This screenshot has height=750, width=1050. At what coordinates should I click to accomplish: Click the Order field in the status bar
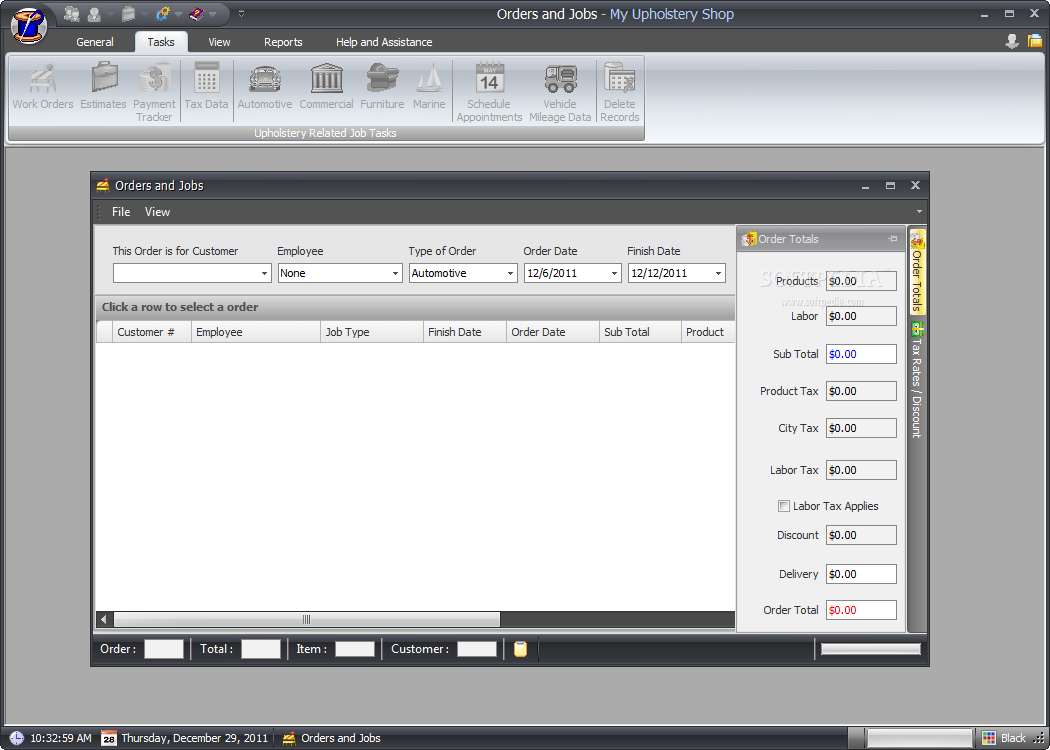point(164,649)
